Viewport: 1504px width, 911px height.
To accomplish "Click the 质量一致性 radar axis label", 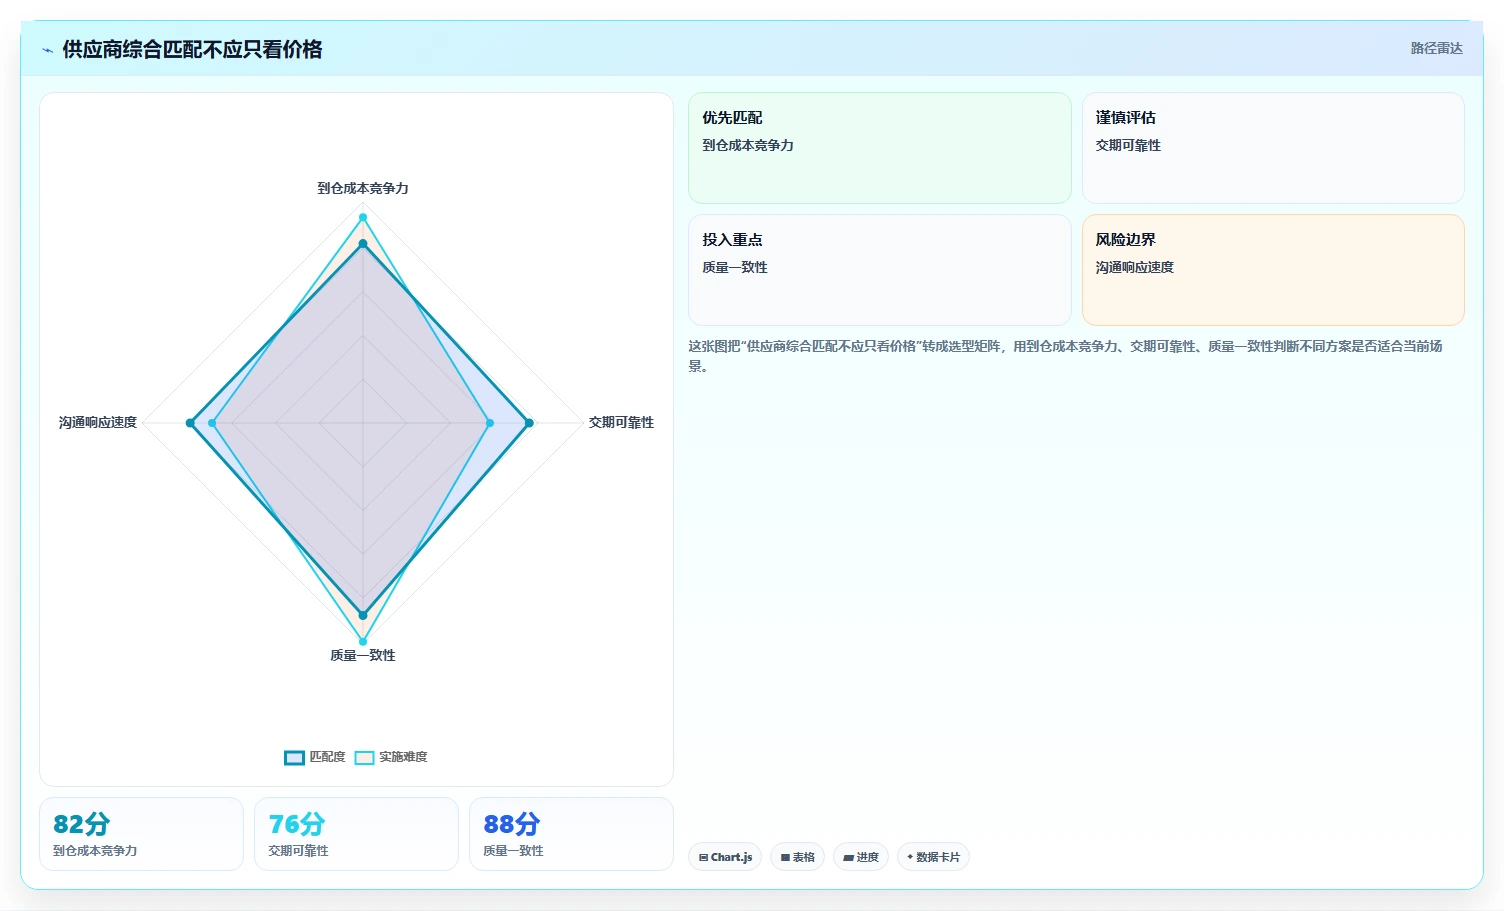I will (x=363, y=655).
